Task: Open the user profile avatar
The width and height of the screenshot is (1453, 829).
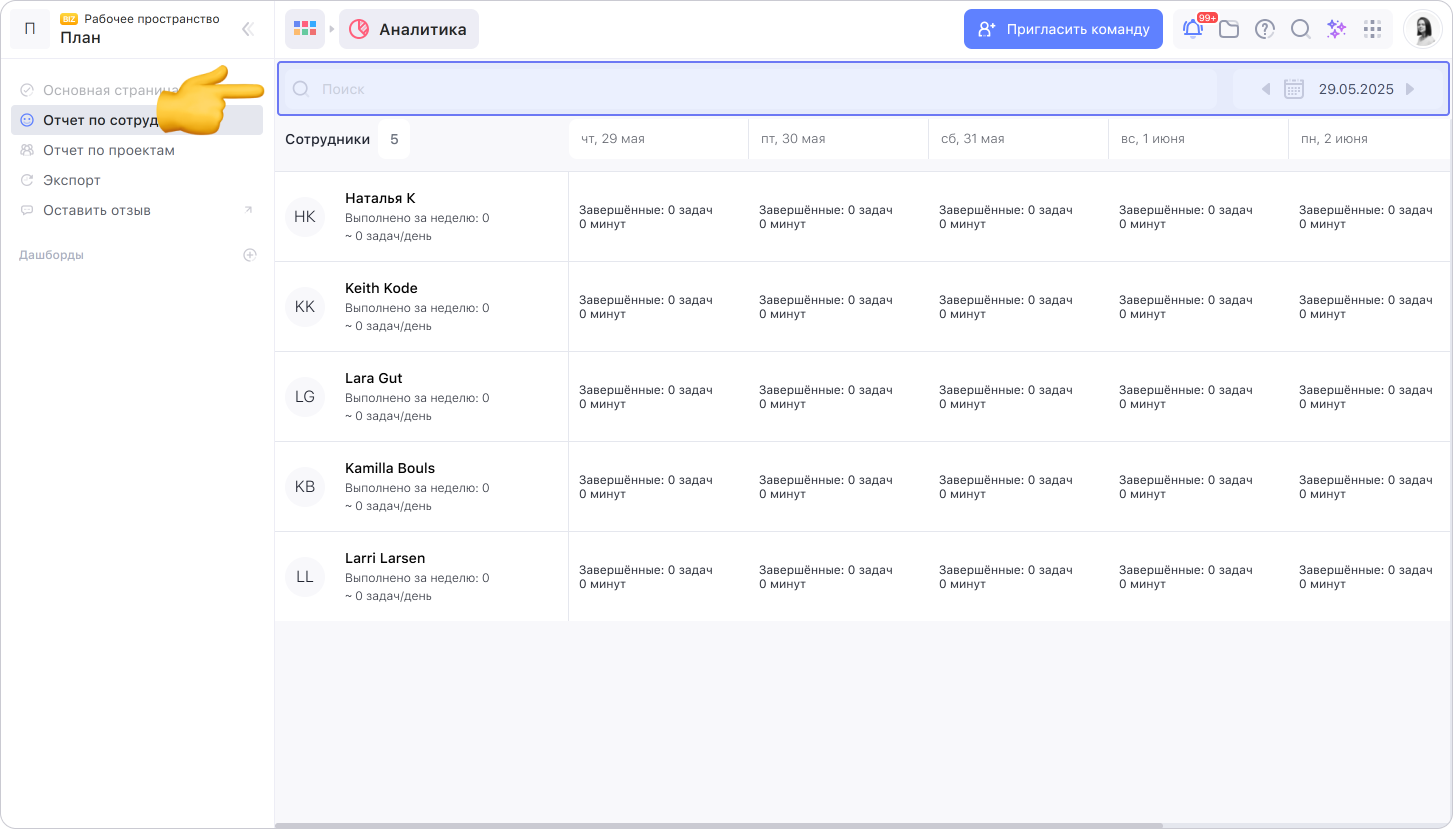Action: pyautogui.click(x=1422, y=29)
